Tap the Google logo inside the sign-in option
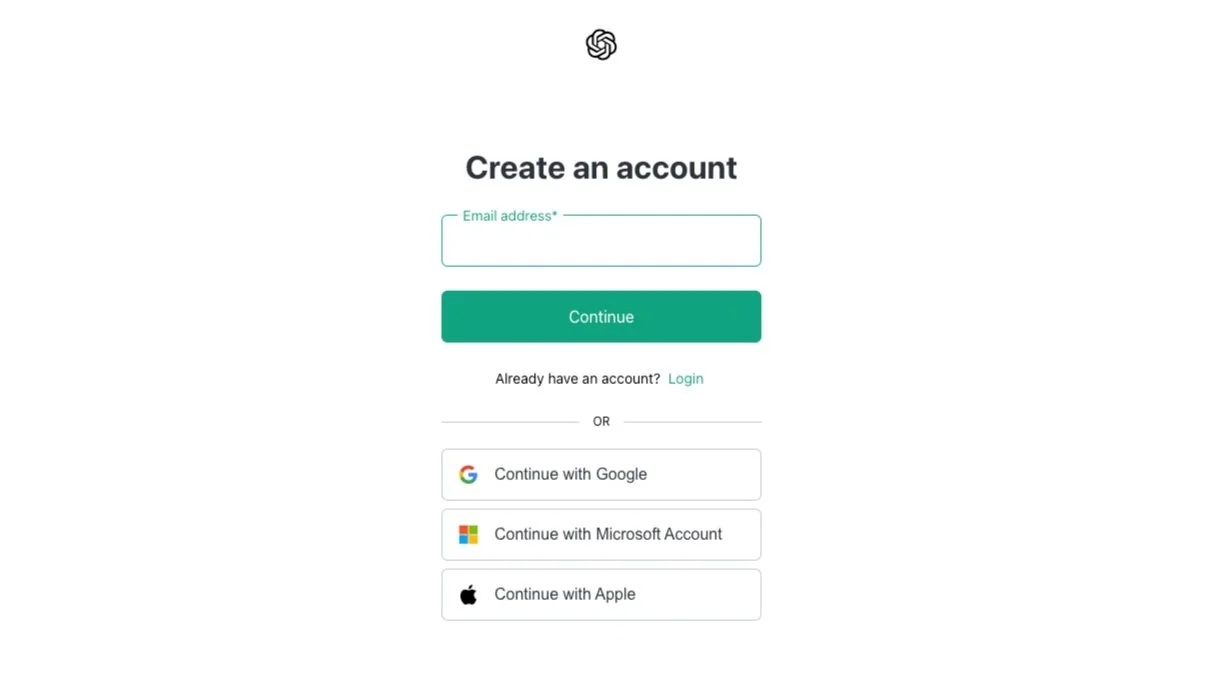This screenshot has width=1216, height=684. (468, 474)
